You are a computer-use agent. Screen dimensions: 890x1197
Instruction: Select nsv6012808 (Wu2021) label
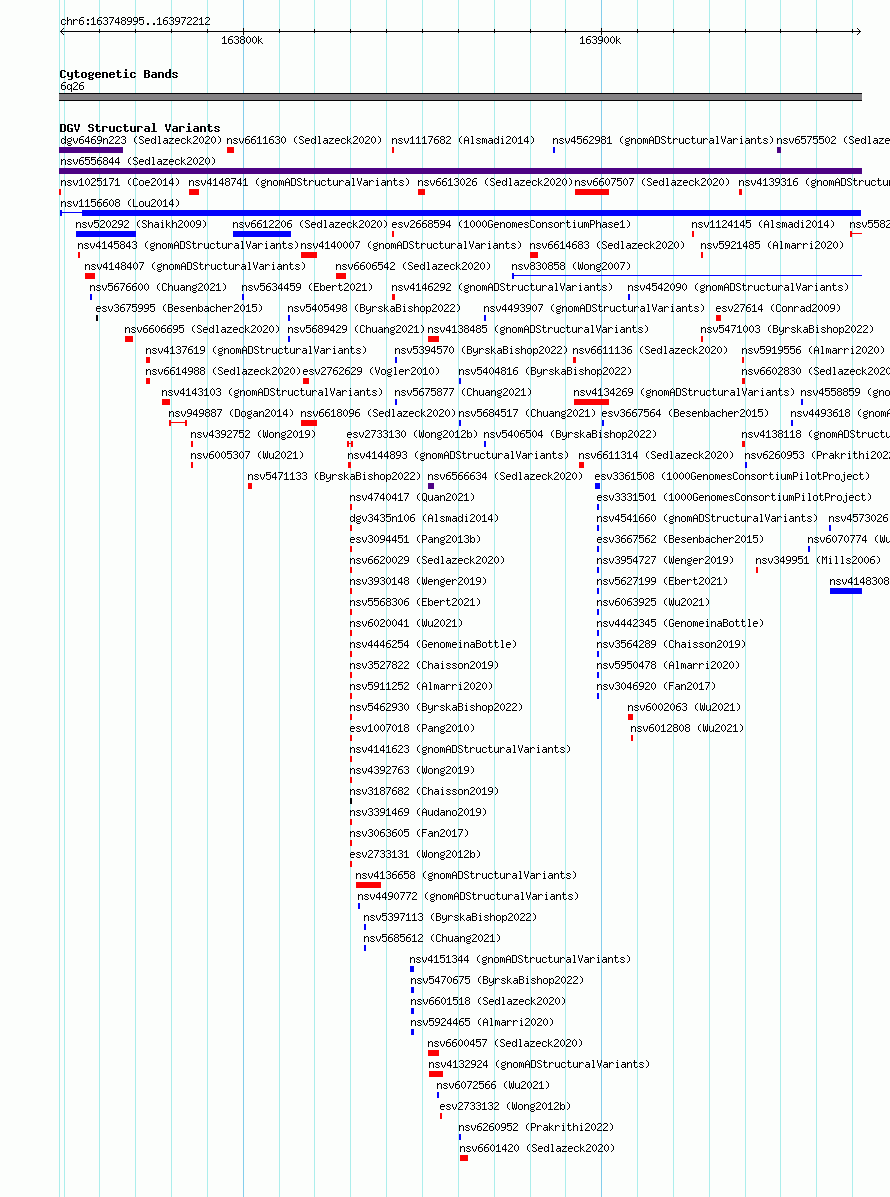pos(687,728)
